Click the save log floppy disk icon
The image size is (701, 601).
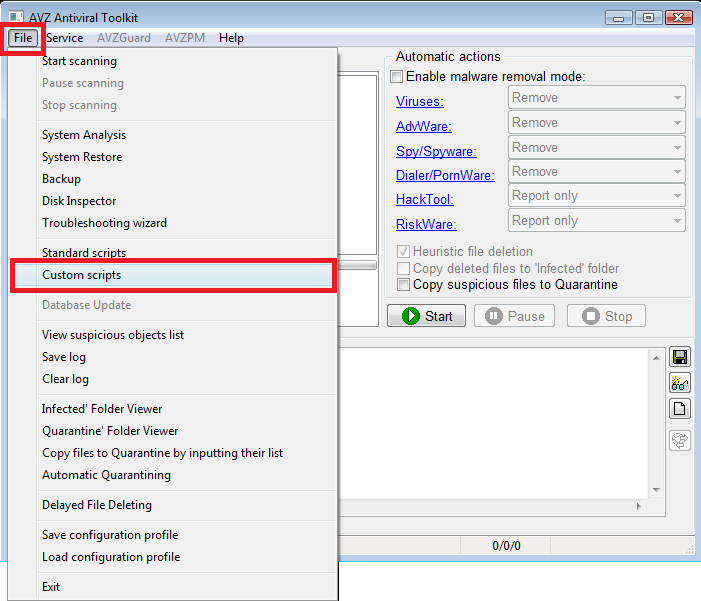pyautogui.click(x=680, y=357)
